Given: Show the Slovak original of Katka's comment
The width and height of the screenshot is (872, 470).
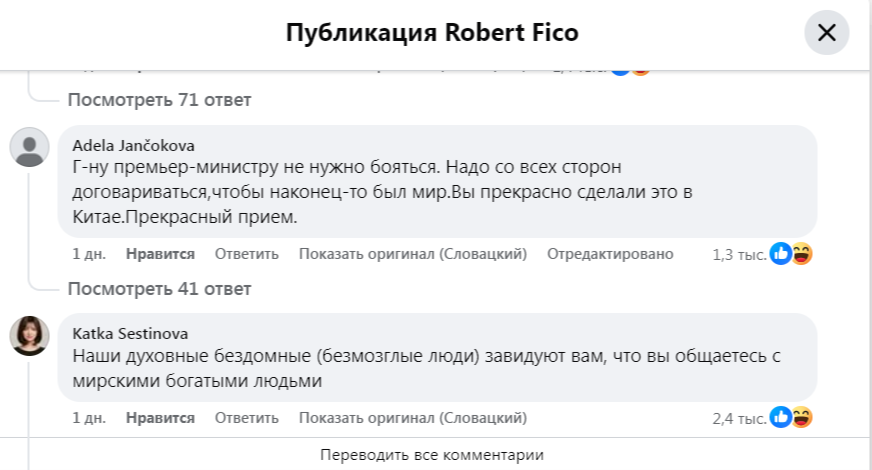Looking at the screenshot, I should tap(412, 417).
